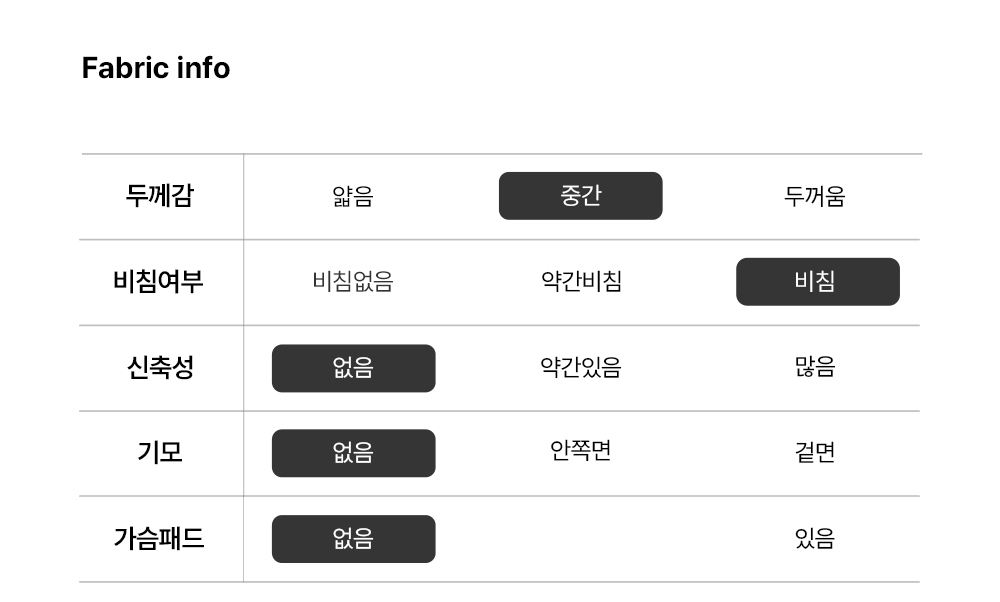The image size is (1000, 602).
Task: Pick 약간있음 stretch option
Action: point(580,367)
